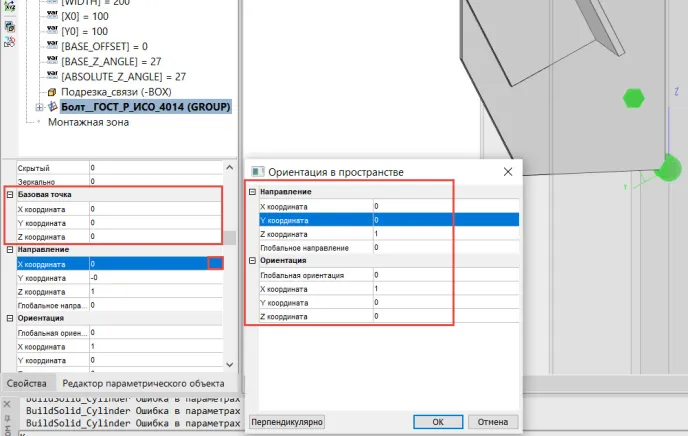Click the variable icon beside [BASE_OFFSET] = 0
The height and width of the screenshot is (436, 688).
pos(53,46)
